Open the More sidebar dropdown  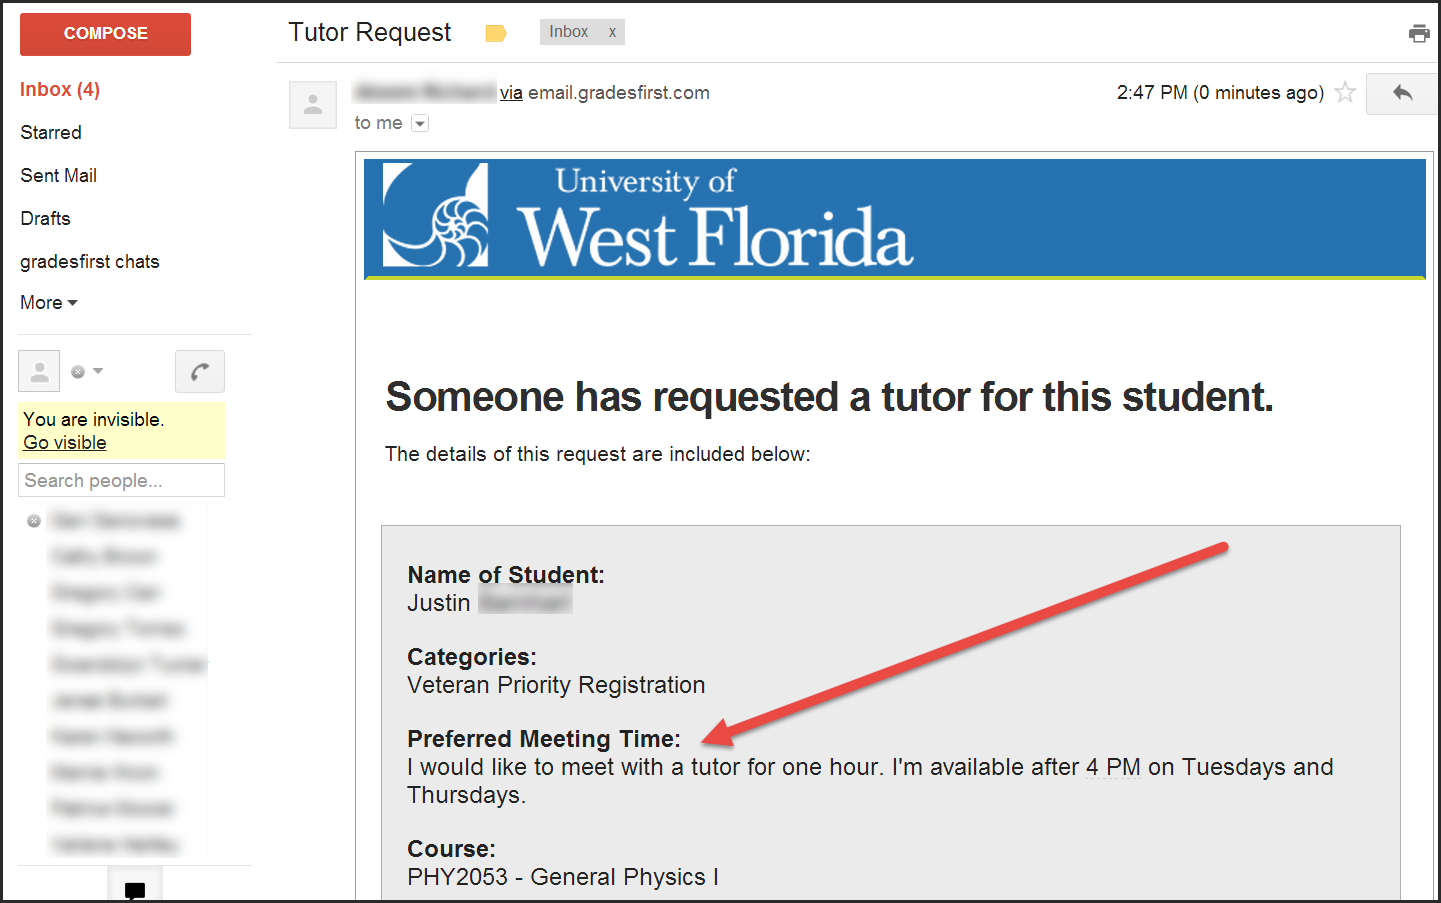pyautogui.click(x=48, y=302)
